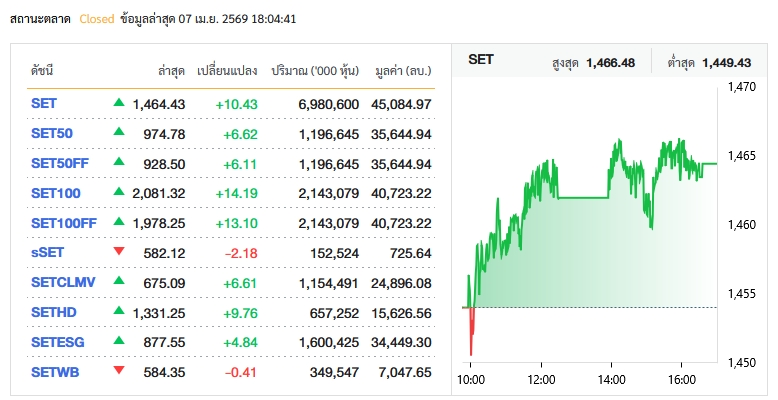Viewport: 778px width, 400px height.
Task: Open the SETWB index link
Action: [54, 372]
